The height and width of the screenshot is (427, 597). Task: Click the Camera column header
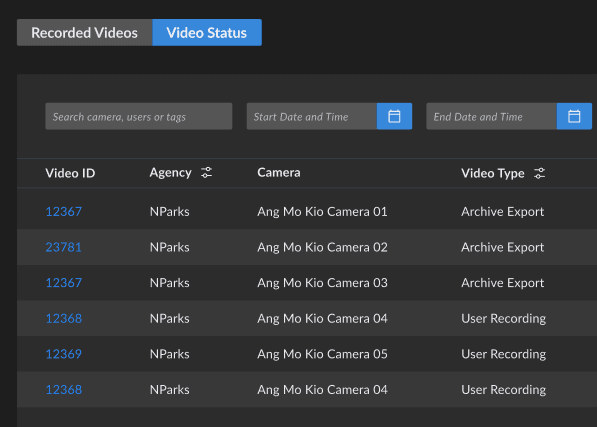click(279, 173)
